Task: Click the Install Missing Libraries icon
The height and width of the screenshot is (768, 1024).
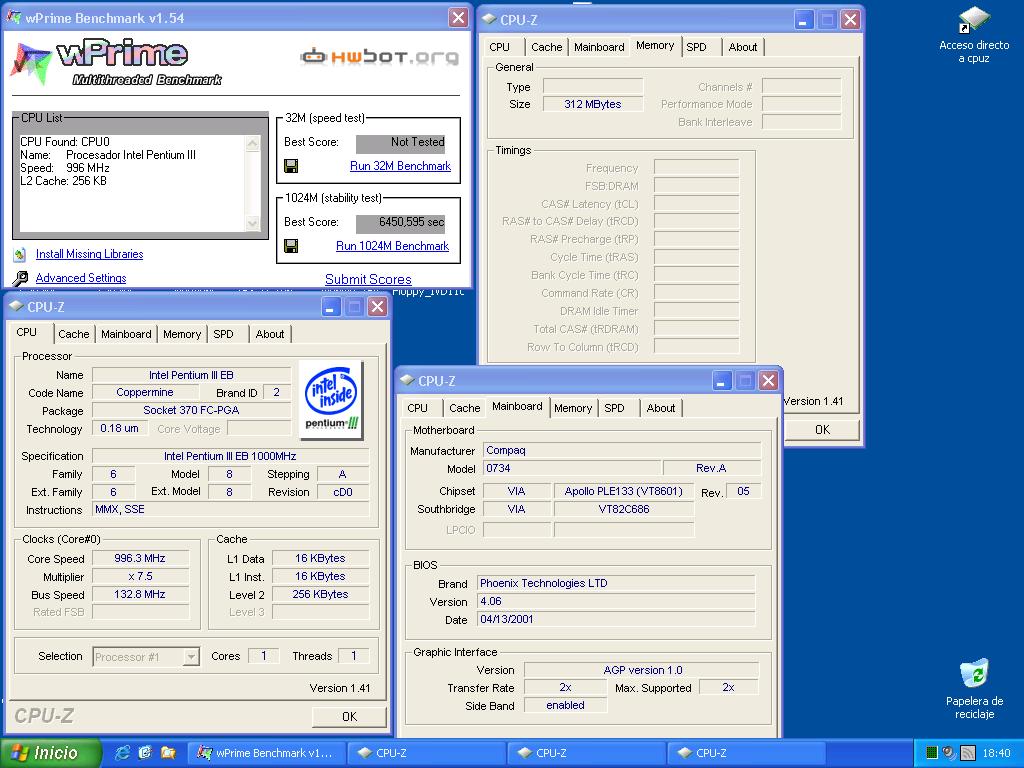Action: (20, 254)
